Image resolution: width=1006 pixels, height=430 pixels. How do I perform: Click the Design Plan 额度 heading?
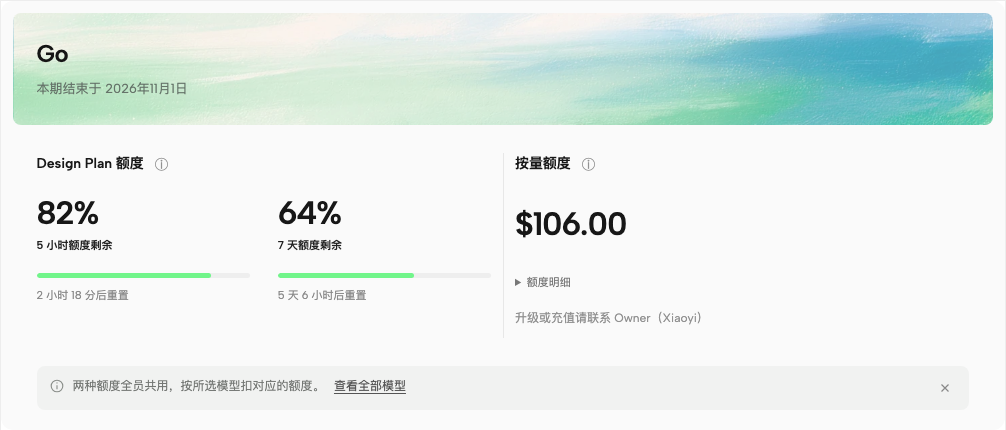90,164
